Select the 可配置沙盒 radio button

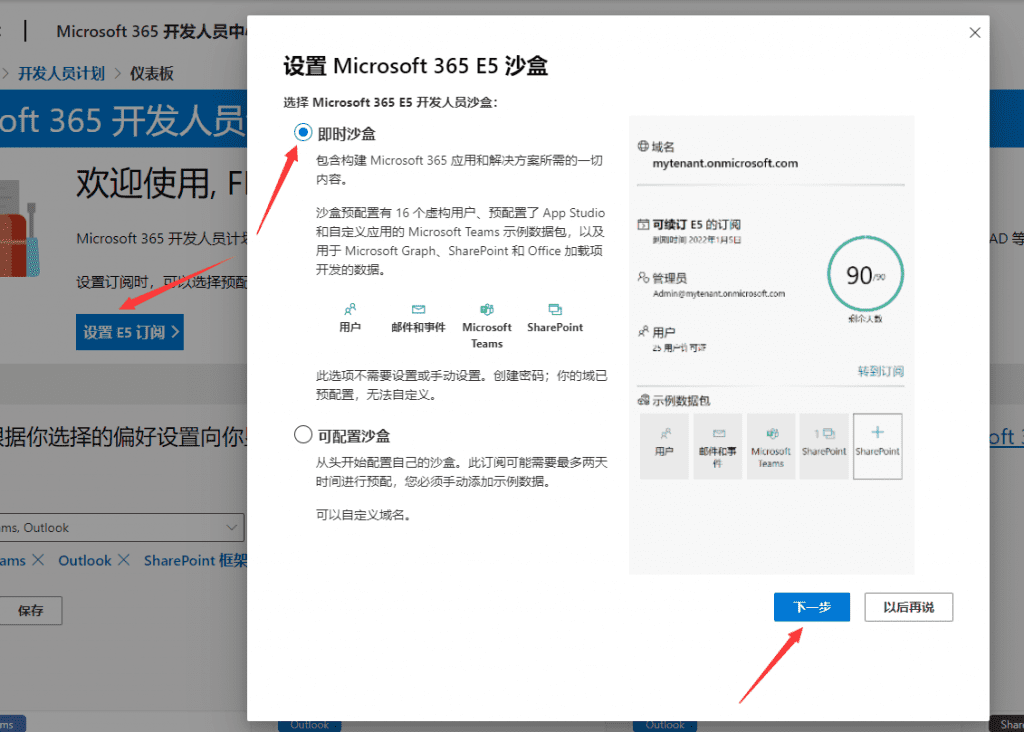[x=303, y=435]
